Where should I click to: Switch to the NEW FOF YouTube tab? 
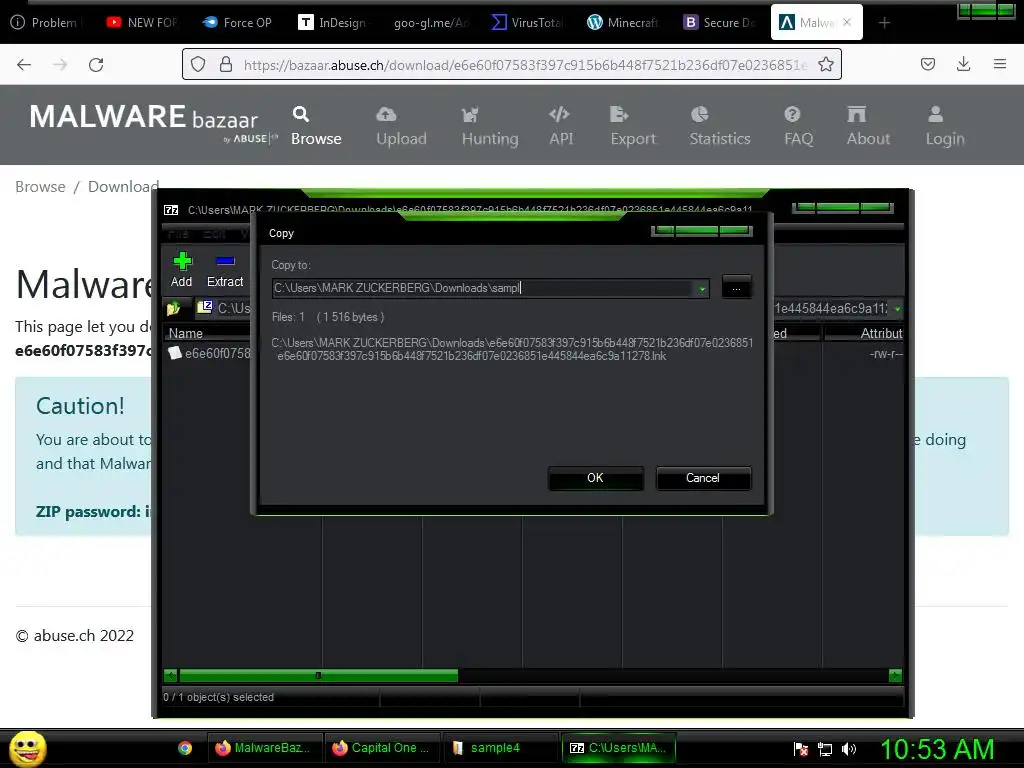pos(142,22)
